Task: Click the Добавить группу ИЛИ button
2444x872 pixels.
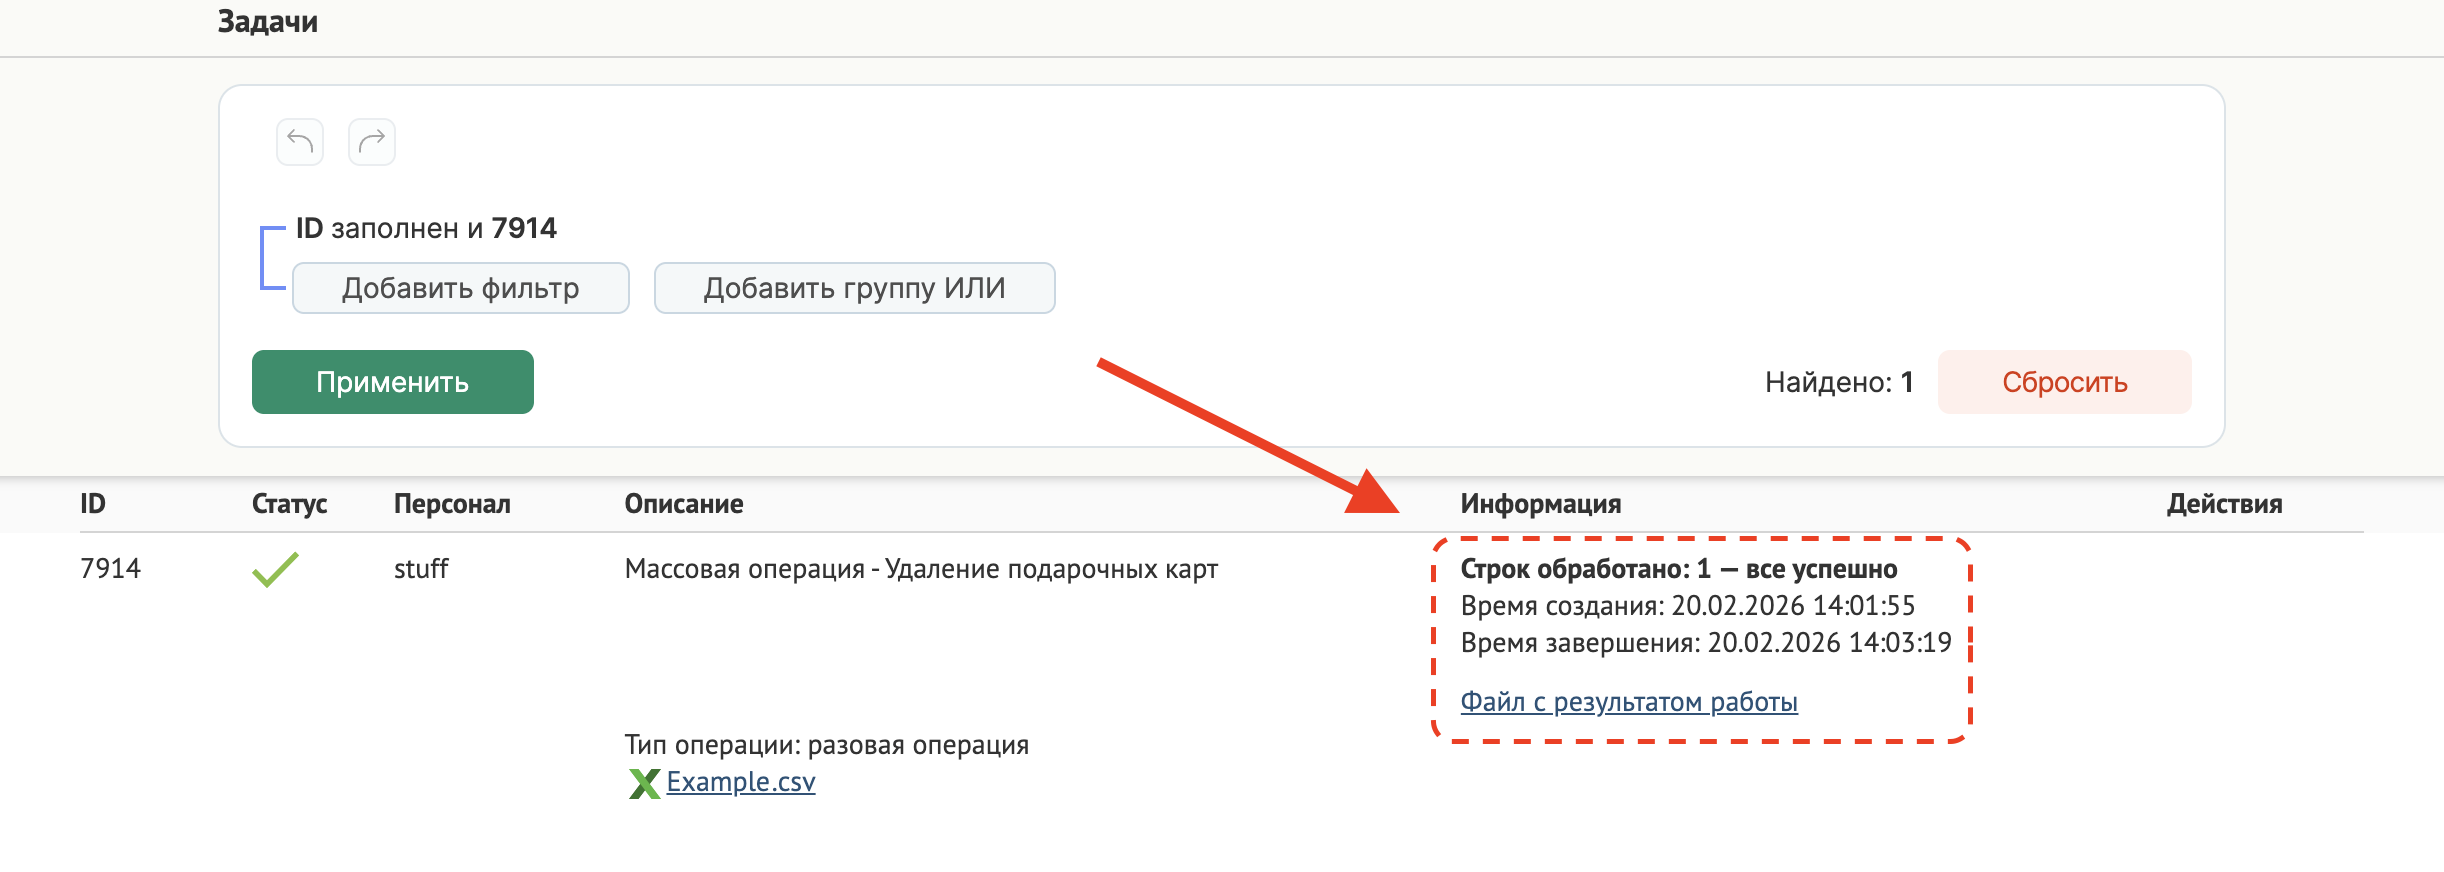Action: pos(854,288)
